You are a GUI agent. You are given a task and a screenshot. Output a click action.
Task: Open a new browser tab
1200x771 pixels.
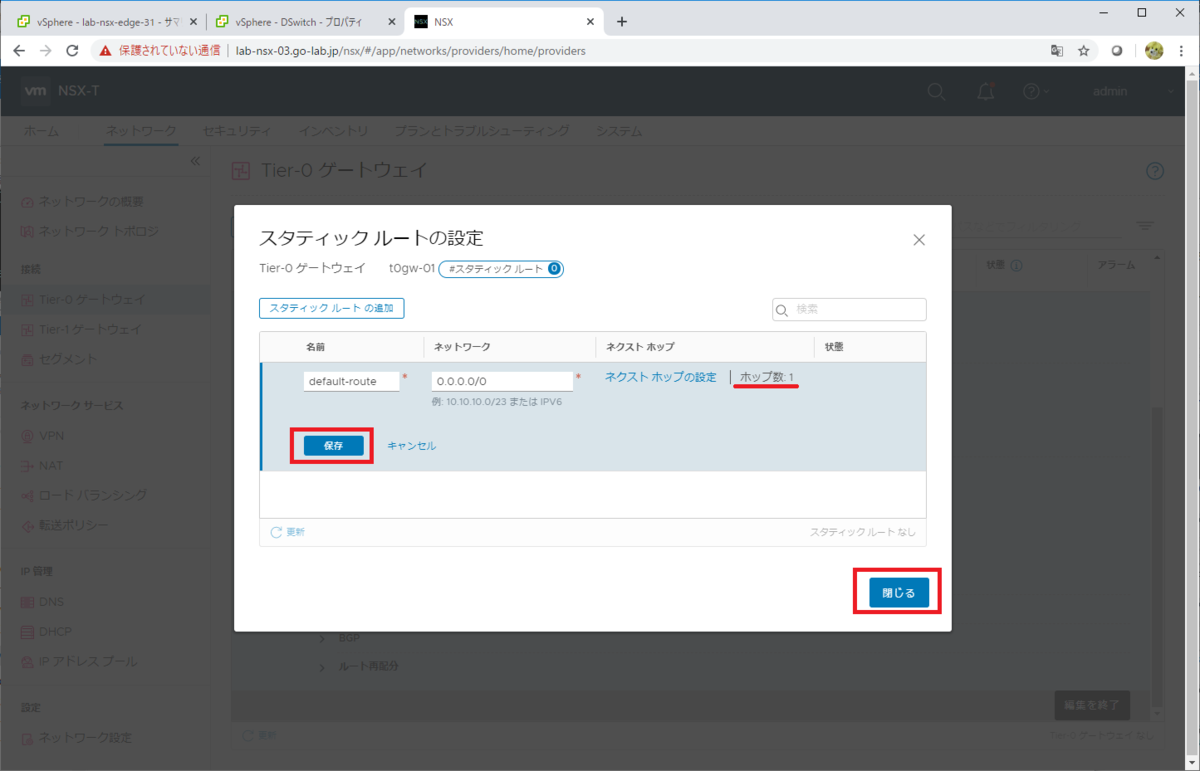tap(621, 21)
